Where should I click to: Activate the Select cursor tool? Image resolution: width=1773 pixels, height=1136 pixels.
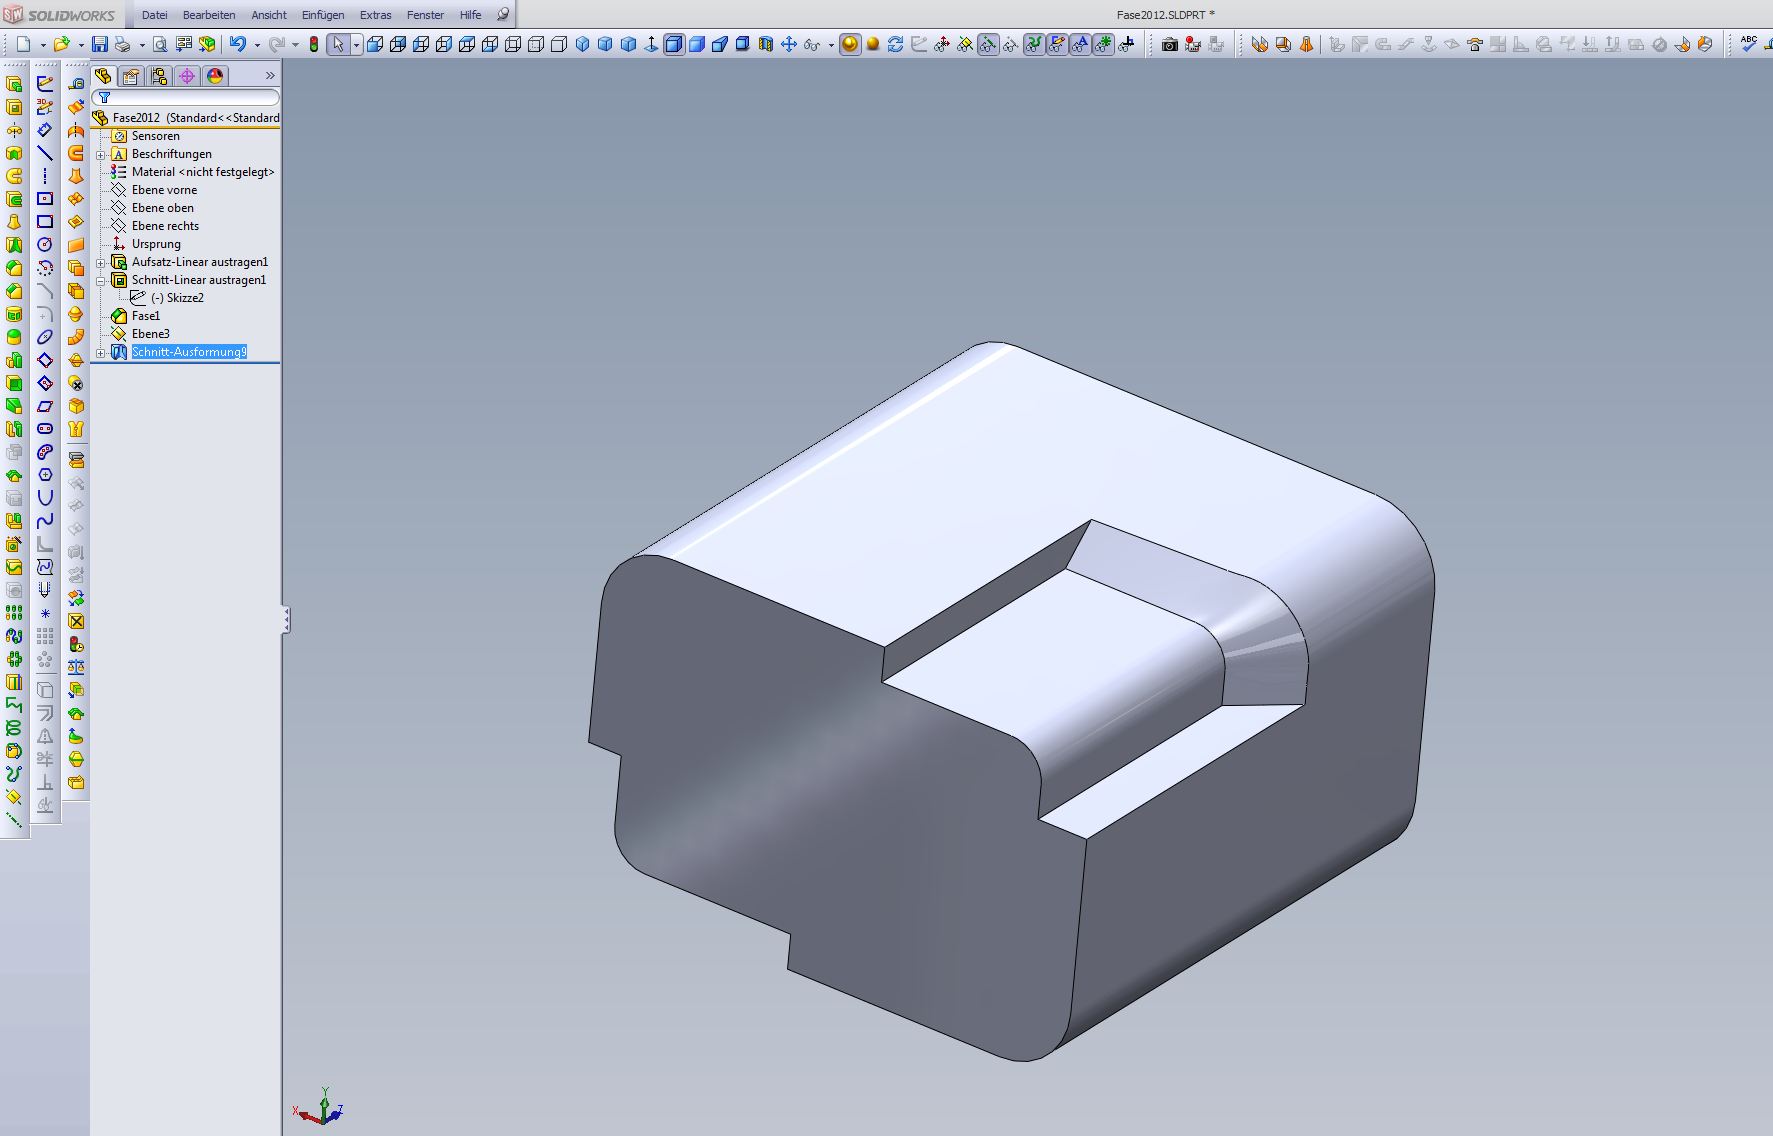tap(338, 44)
